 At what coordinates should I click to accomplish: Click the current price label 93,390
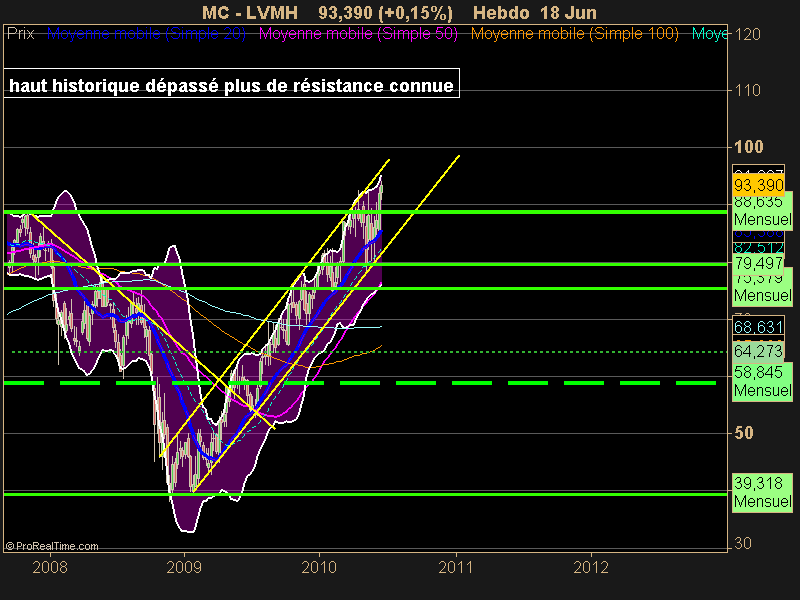759,185
